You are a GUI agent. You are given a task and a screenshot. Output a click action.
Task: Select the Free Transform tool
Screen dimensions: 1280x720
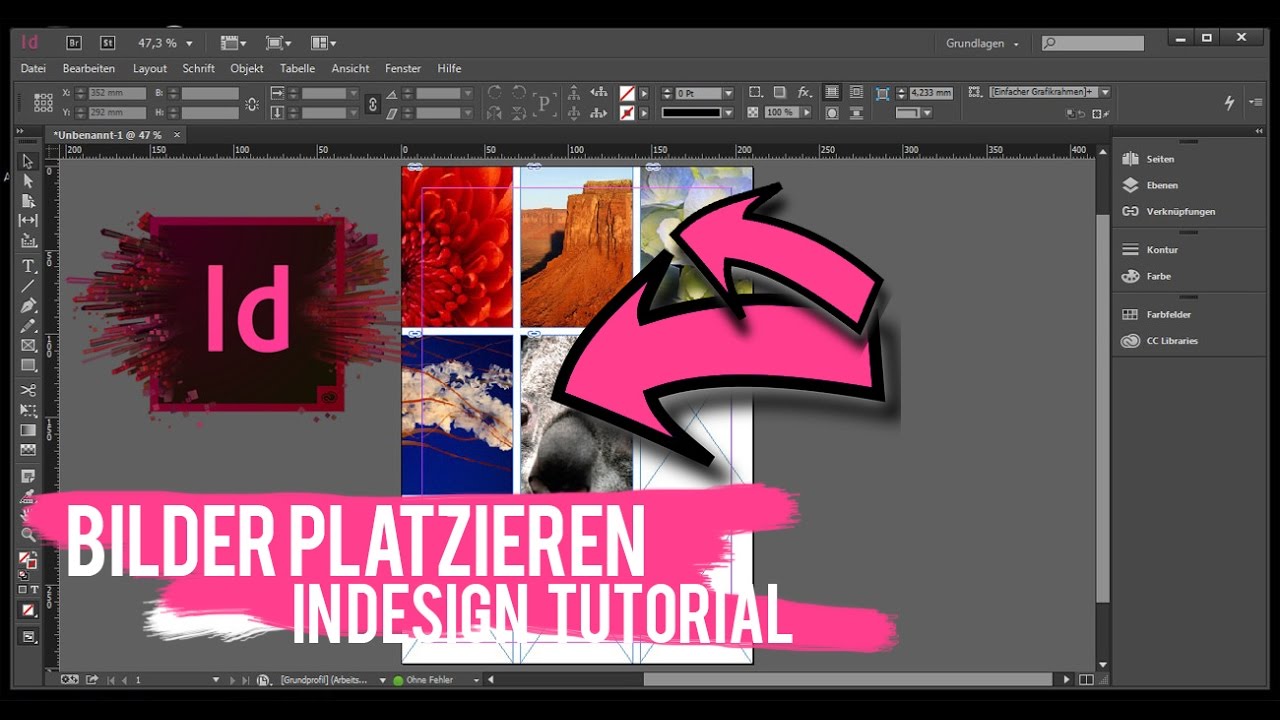[x=28, y=410]
